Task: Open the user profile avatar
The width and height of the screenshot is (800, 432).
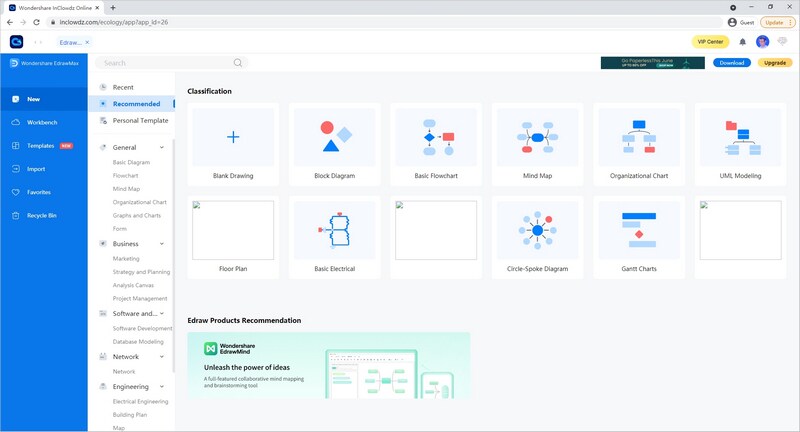Action: (x=762, y=42)
